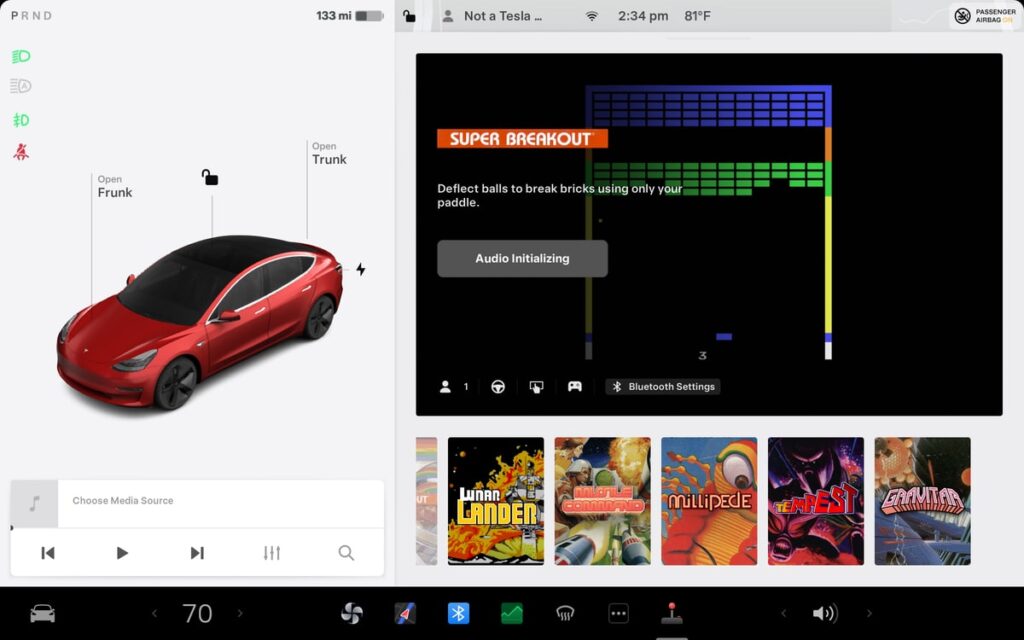1024x640 pixels.
Task: Toggle the windshield defrost
Action: pyautogui.click(x=565, y=613)
